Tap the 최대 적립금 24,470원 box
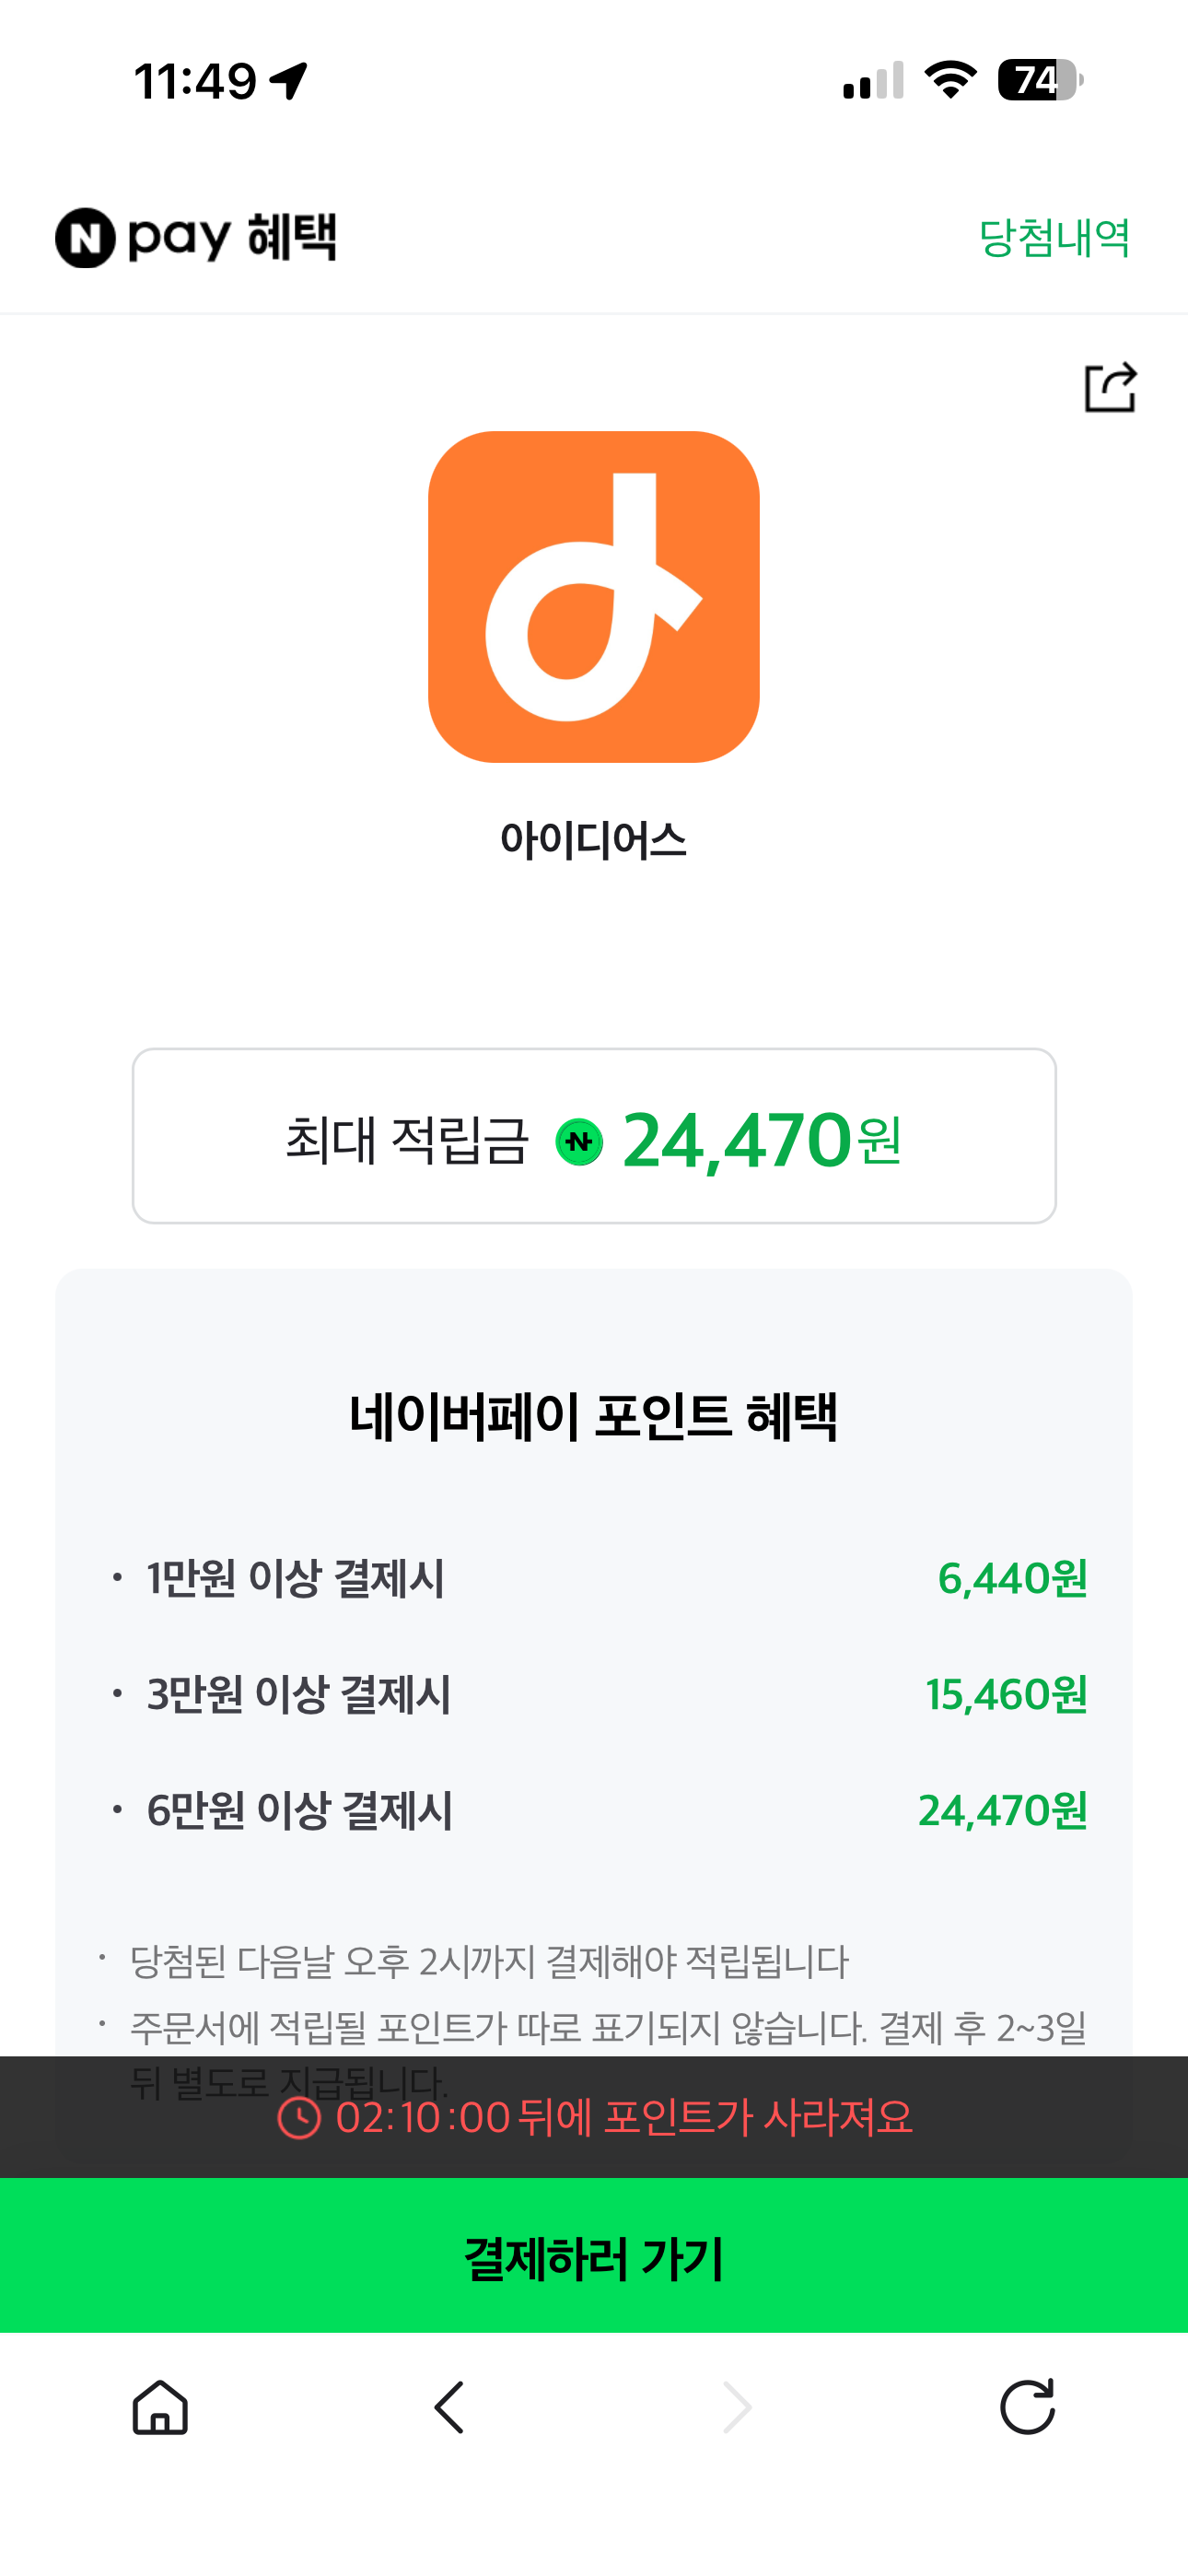The height and width of the screenshot is (2576, 1188). (594, 1136)
